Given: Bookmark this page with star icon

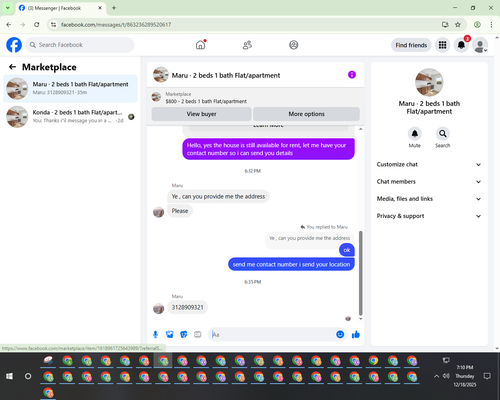Looking at the screenshot, I should tap(458, 25).
